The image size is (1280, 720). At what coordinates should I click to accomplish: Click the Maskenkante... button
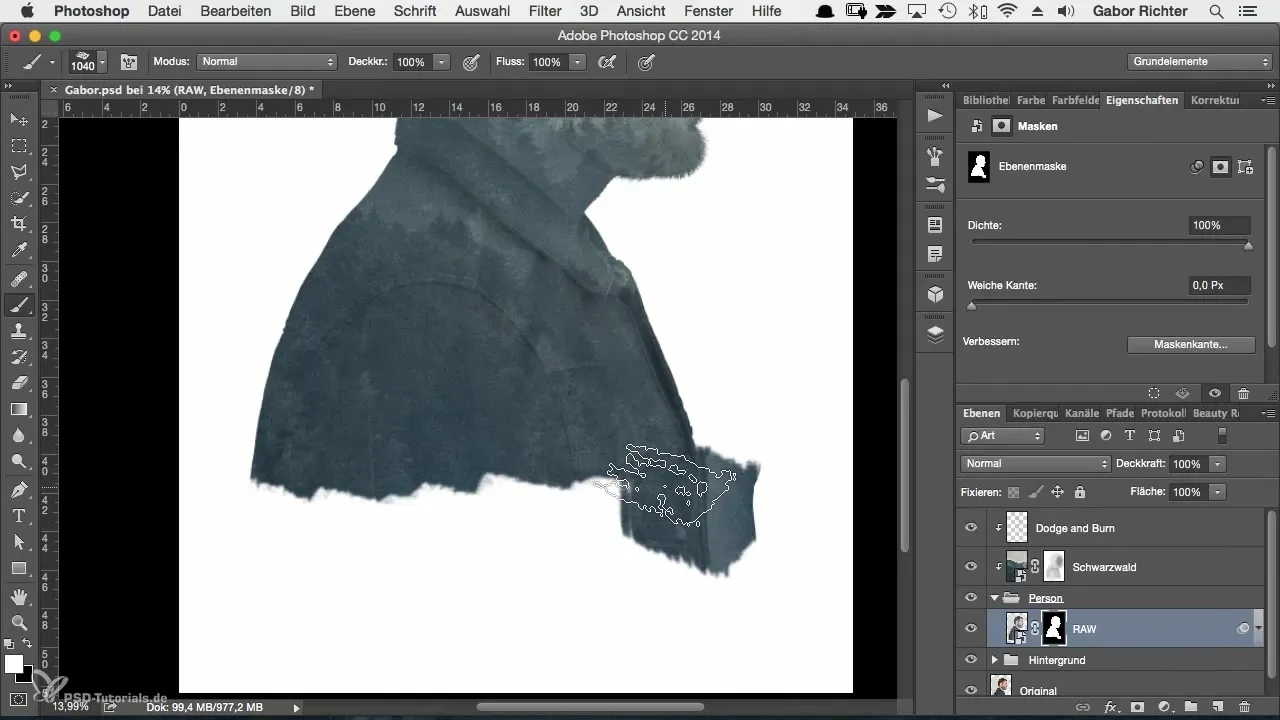1190,344
